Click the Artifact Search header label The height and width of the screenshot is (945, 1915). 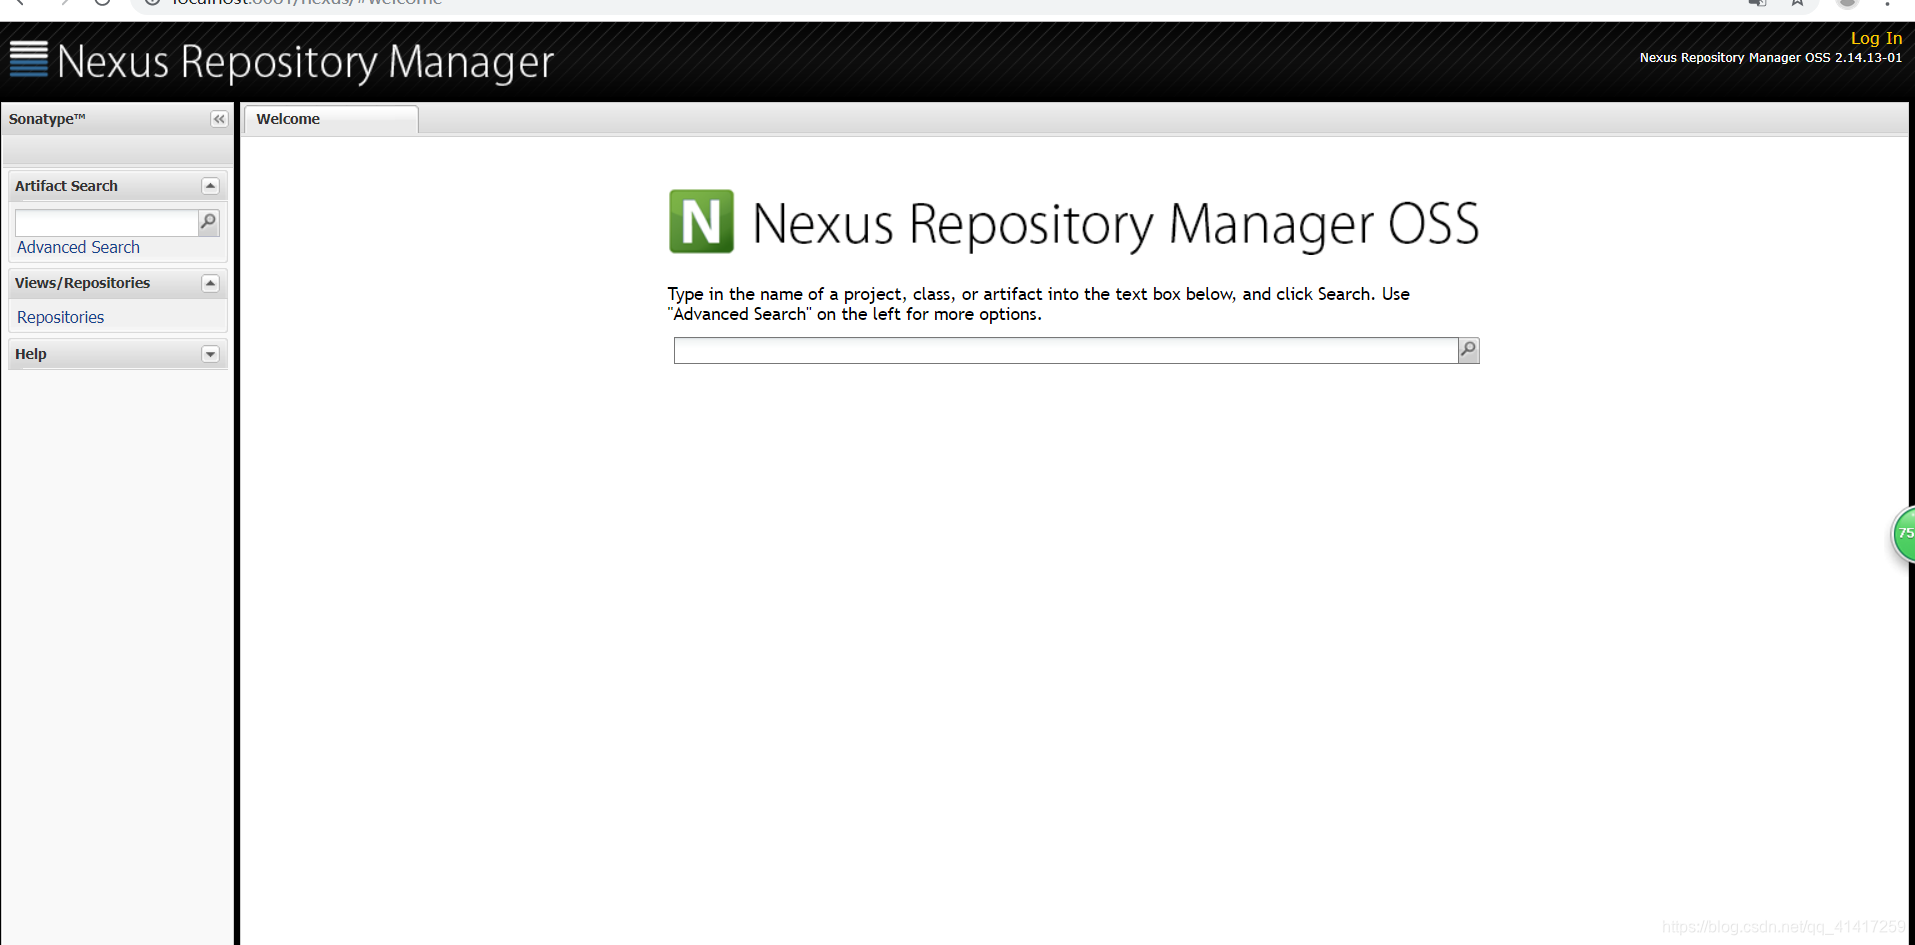tap(66, 186)
